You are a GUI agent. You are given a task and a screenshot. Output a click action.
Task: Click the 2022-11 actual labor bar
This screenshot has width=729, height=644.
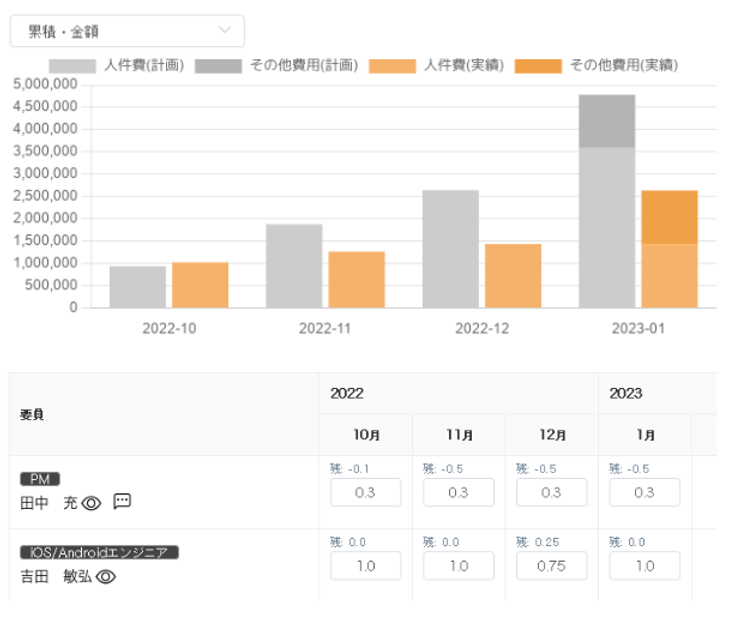pyautogui.click(x=357, y=279)
